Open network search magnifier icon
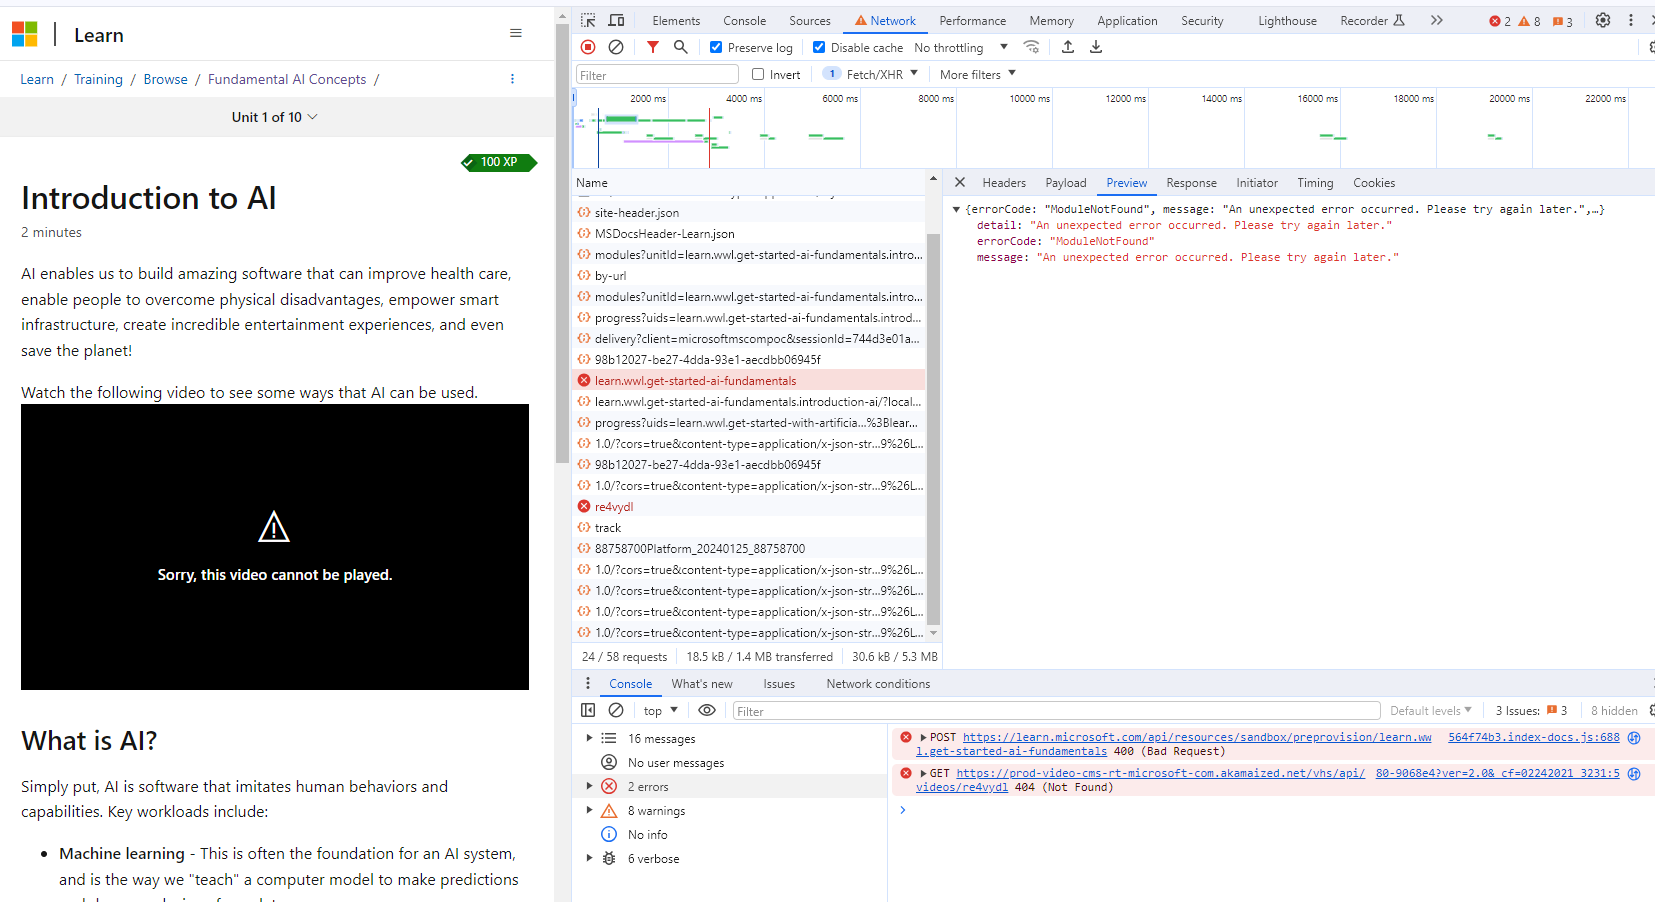The width and height of the screenshot is (1655, 902). pos(681,47)
